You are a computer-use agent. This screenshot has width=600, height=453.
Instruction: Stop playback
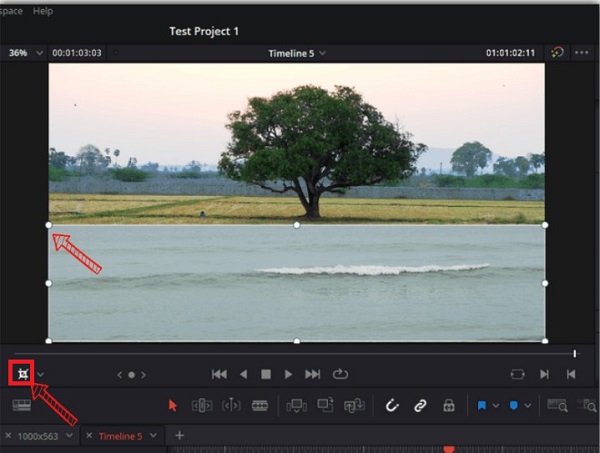coord(266,374)
